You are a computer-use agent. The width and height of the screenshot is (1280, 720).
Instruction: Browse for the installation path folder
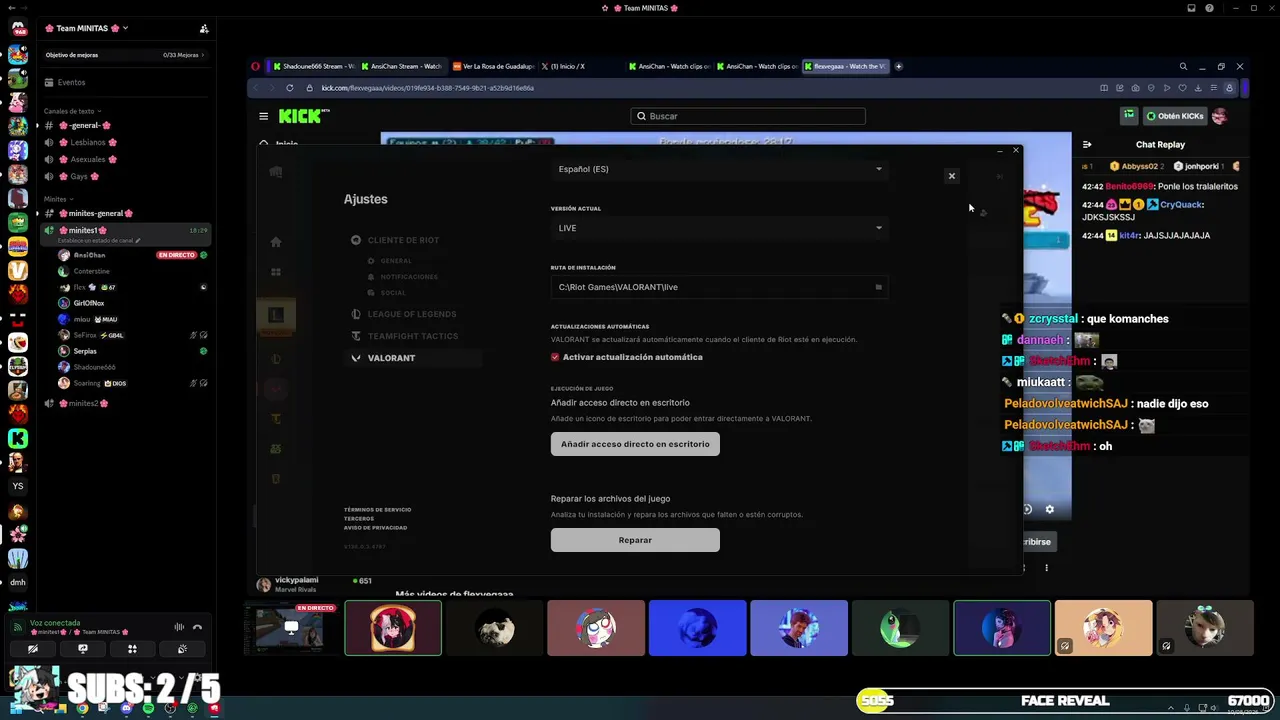coord(879,287)
